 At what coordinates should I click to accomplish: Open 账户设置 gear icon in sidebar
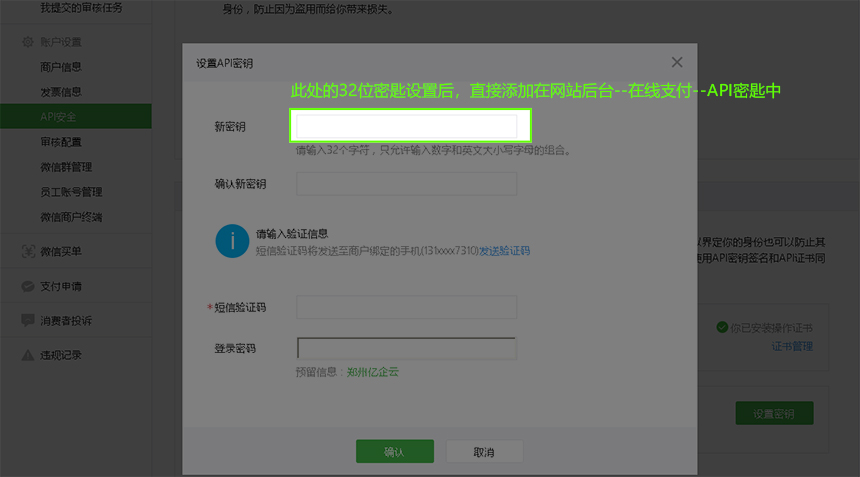[27, 42]
